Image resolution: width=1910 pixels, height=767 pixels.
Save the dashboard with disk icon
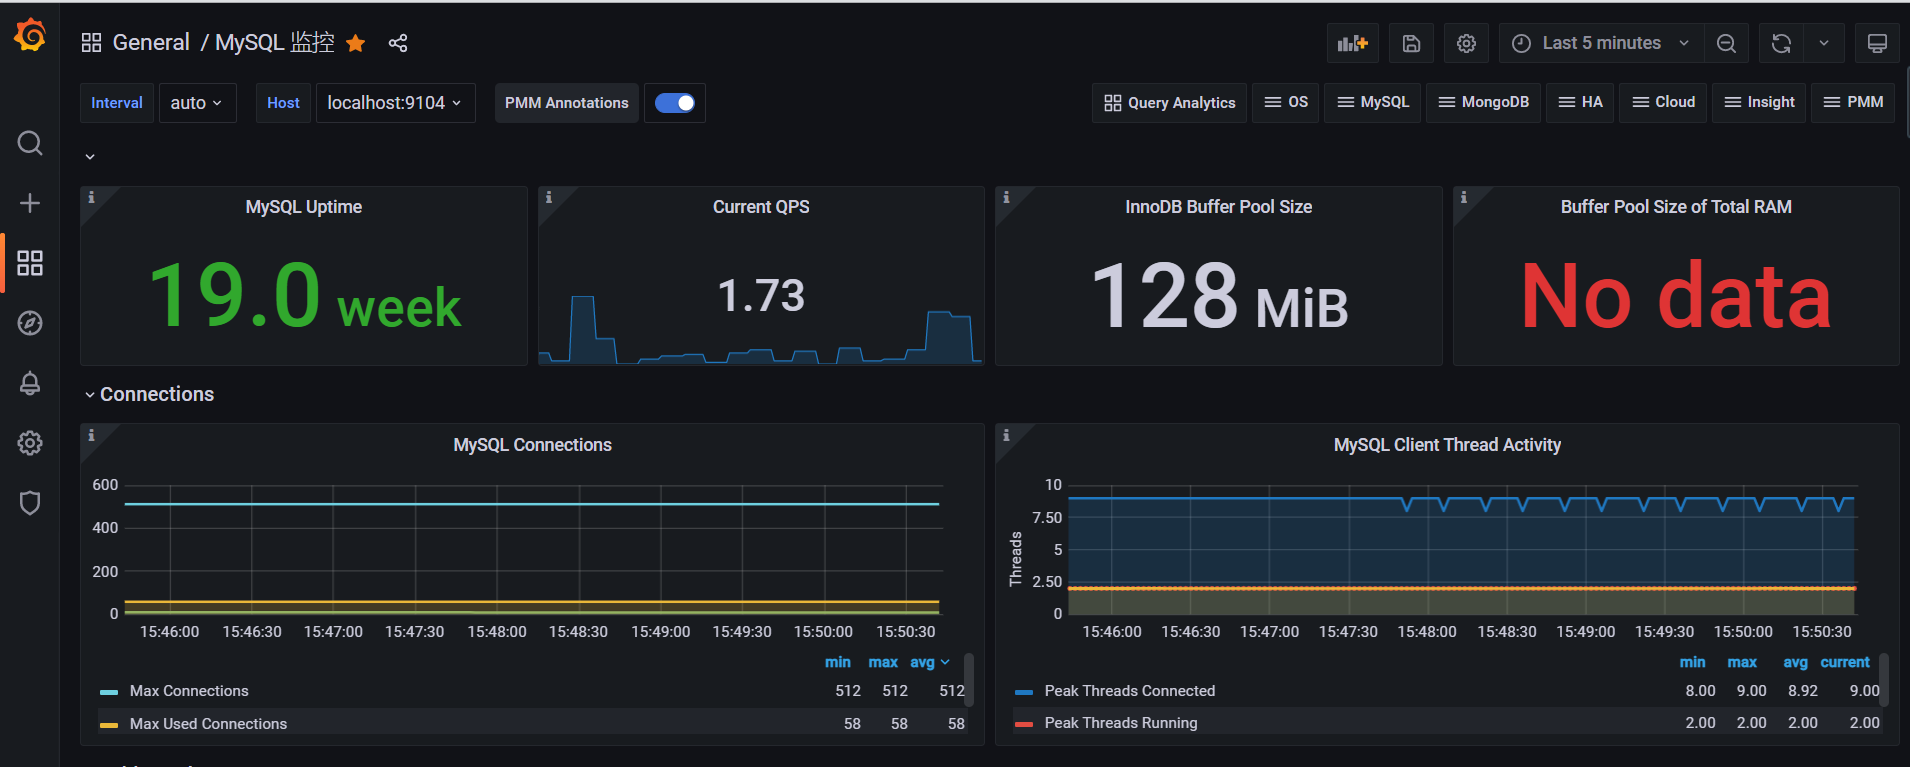click(x=1411, y=43)
